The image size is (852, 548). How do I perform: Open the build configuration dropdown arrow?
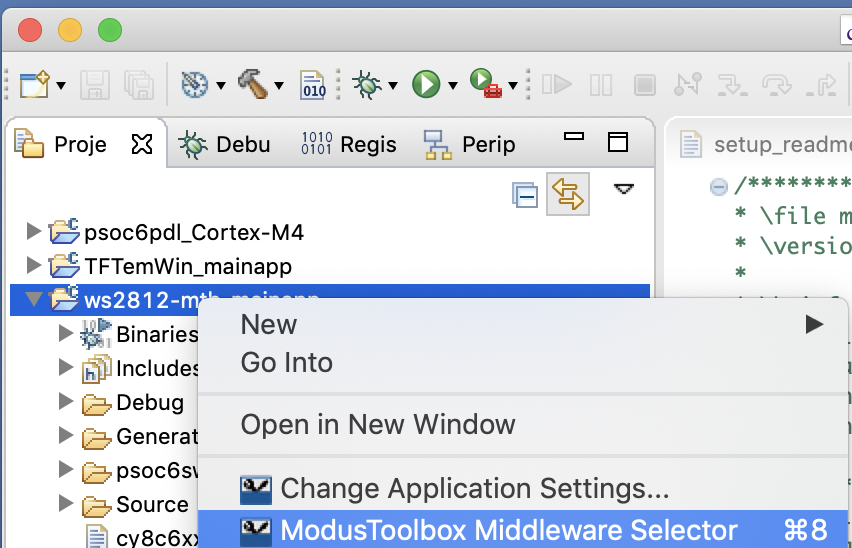pyautogui.click(x=221, y=85)
